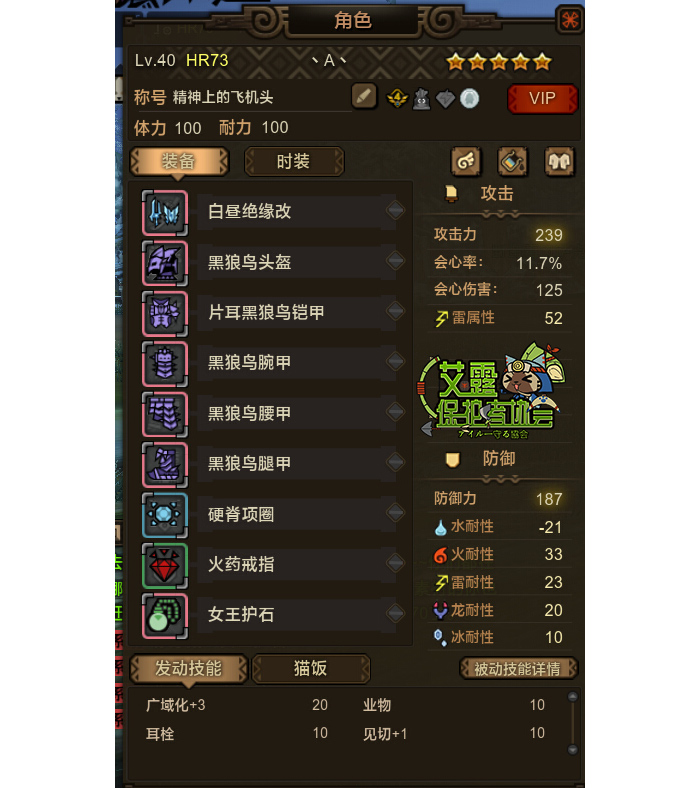Expand the diamond arrow beside 黑狼鸟腿甲
700x788 pixels.
(x=396, y=462)
